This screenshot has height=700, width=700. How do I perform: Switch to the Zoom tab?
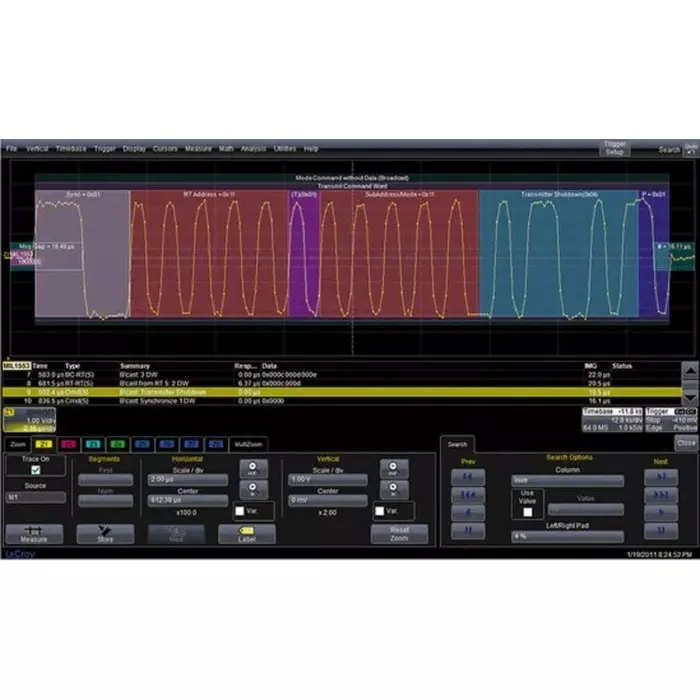pyautogui.click(x=18, y=444)
